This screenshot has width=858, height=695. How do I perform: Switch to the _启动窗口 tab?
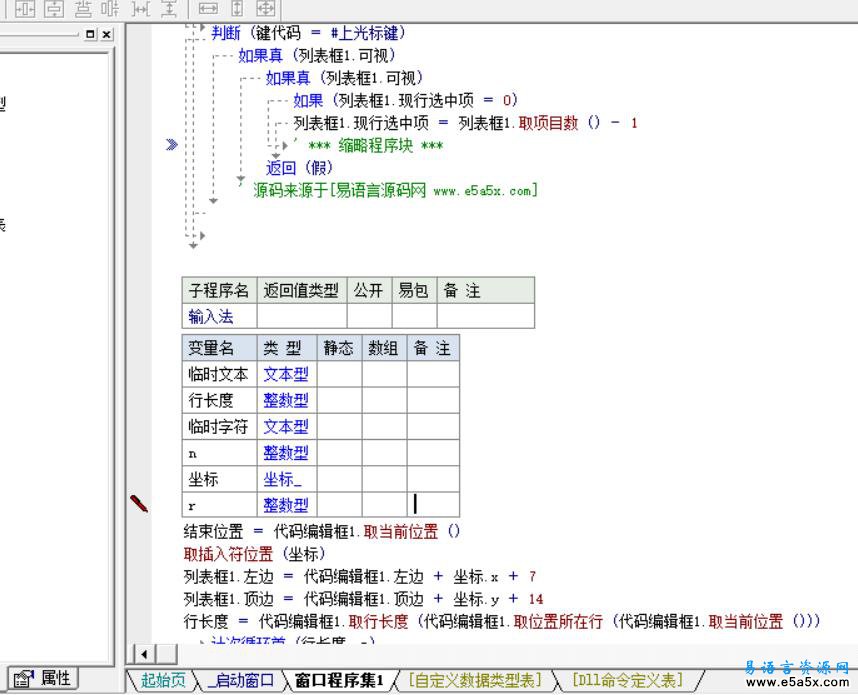pos(241,680)
